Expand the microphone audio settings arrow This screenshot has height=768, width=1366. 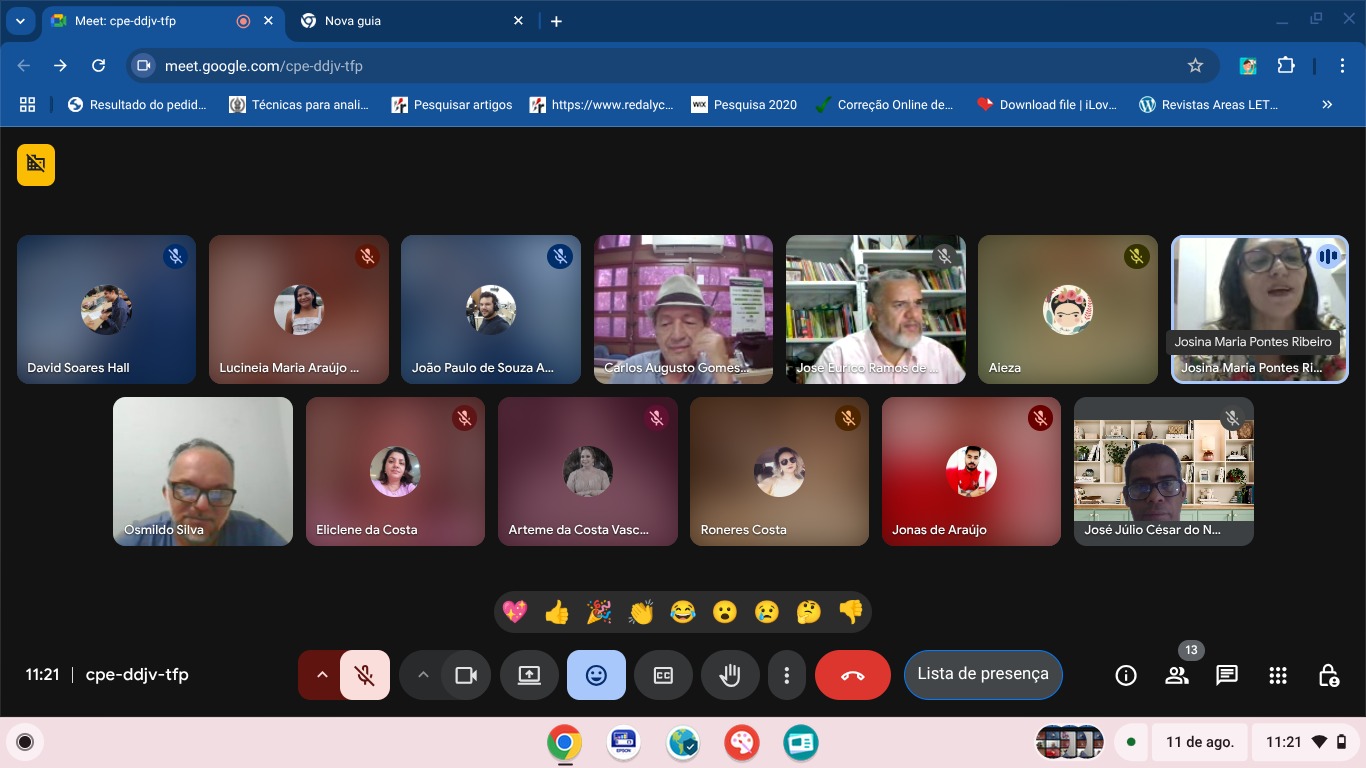322,675
